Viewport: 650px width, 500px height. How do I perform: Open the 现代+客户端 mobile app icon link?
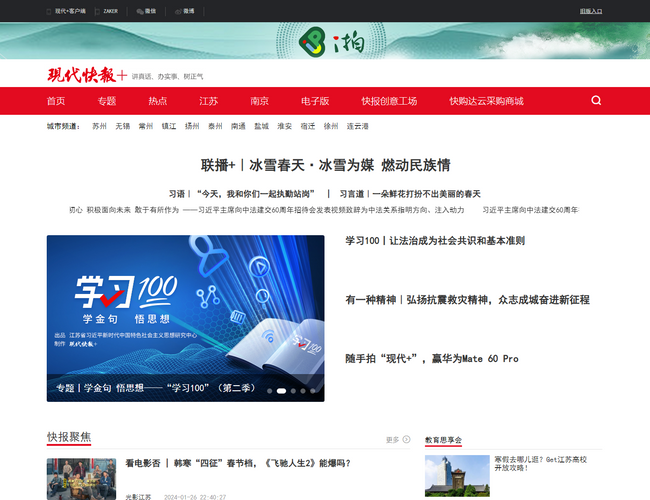[49, 11]
